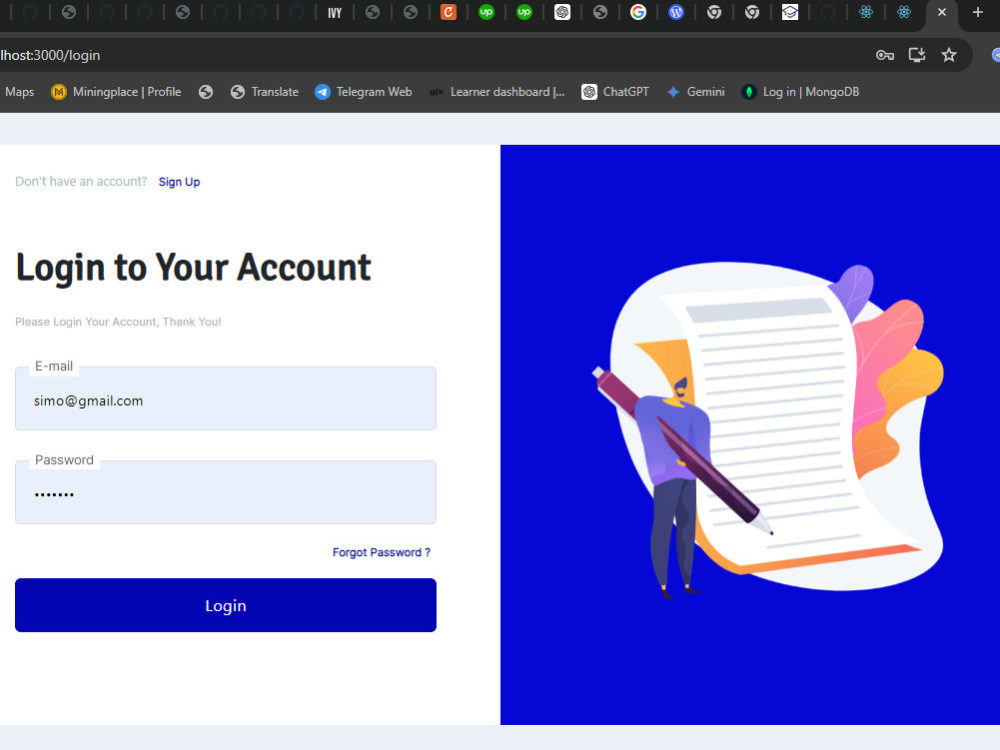
Task: Open the Learner dashboard bookmark
Action: coord(497,92)
